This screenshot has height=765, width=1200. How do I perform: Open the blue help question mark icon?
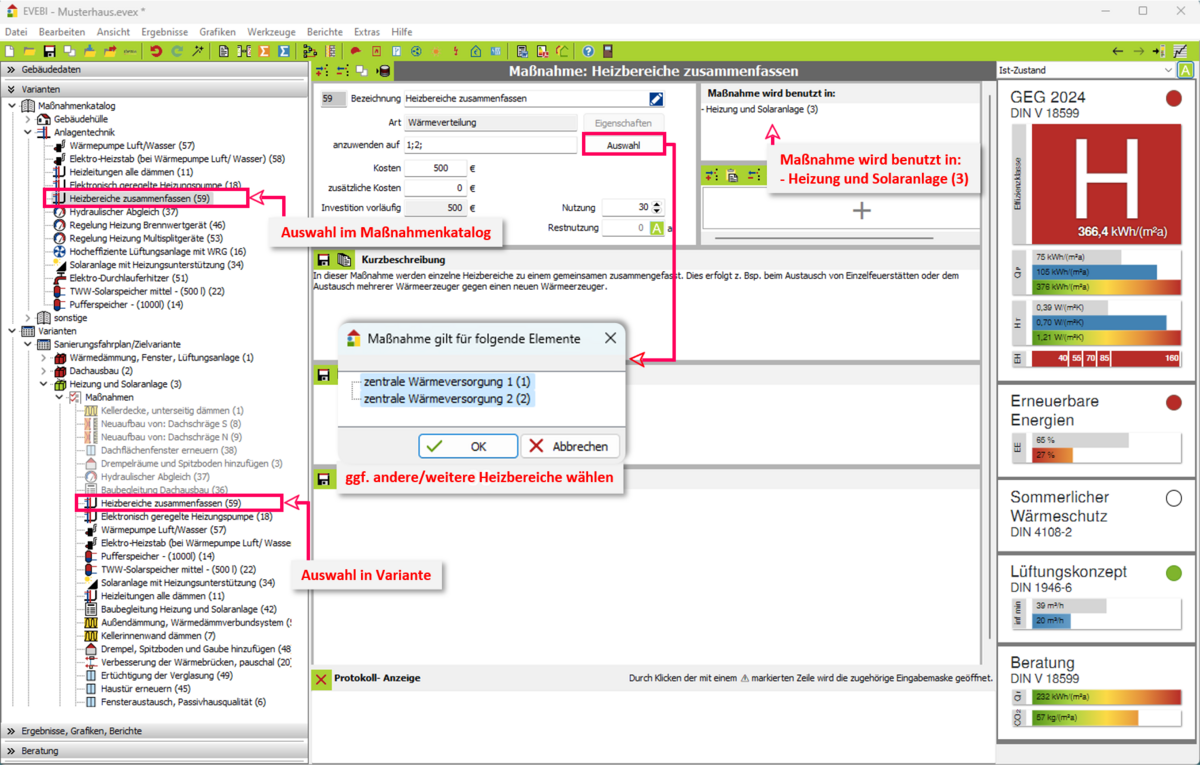(588, 51)
